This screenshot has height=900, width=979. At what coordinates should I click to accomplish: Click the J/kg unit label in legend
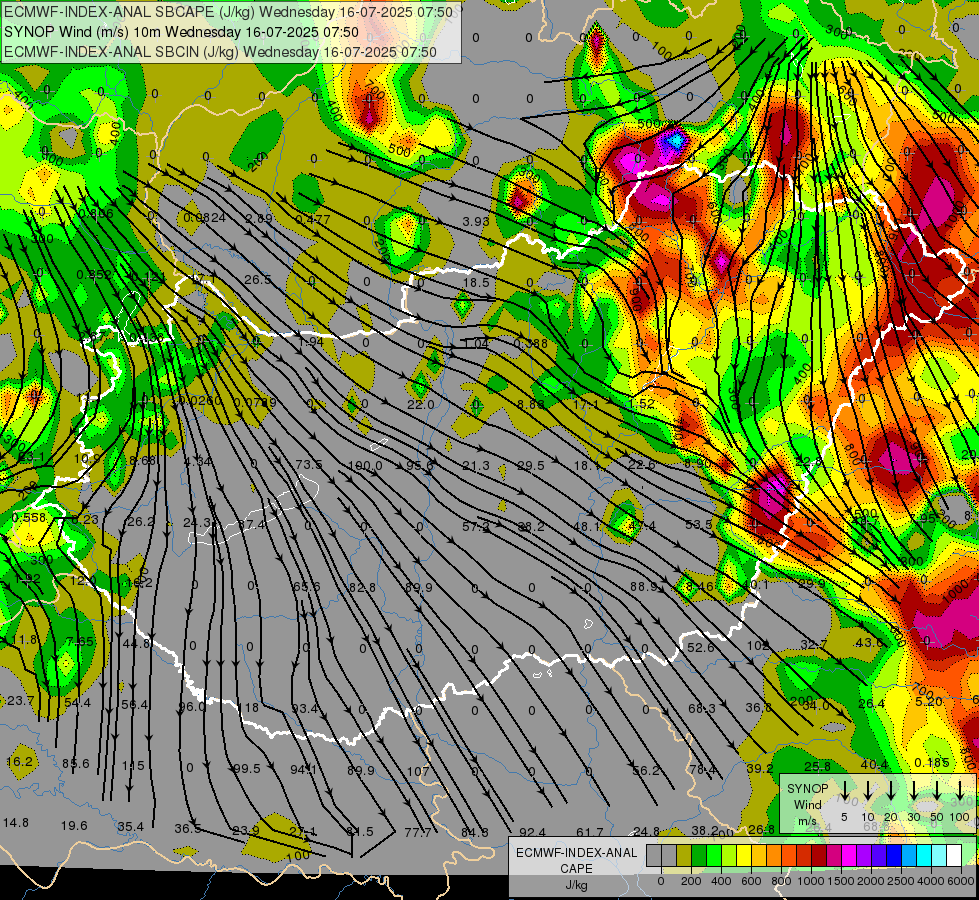point(576,884)
